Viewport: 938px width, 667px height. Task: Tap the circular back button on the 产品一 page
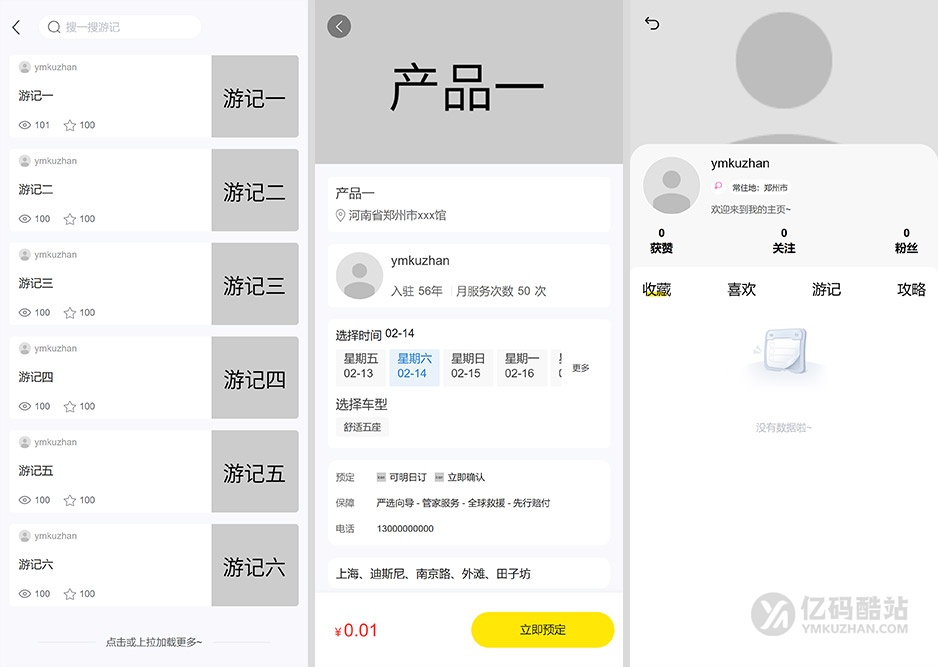(x=338, y=26)
